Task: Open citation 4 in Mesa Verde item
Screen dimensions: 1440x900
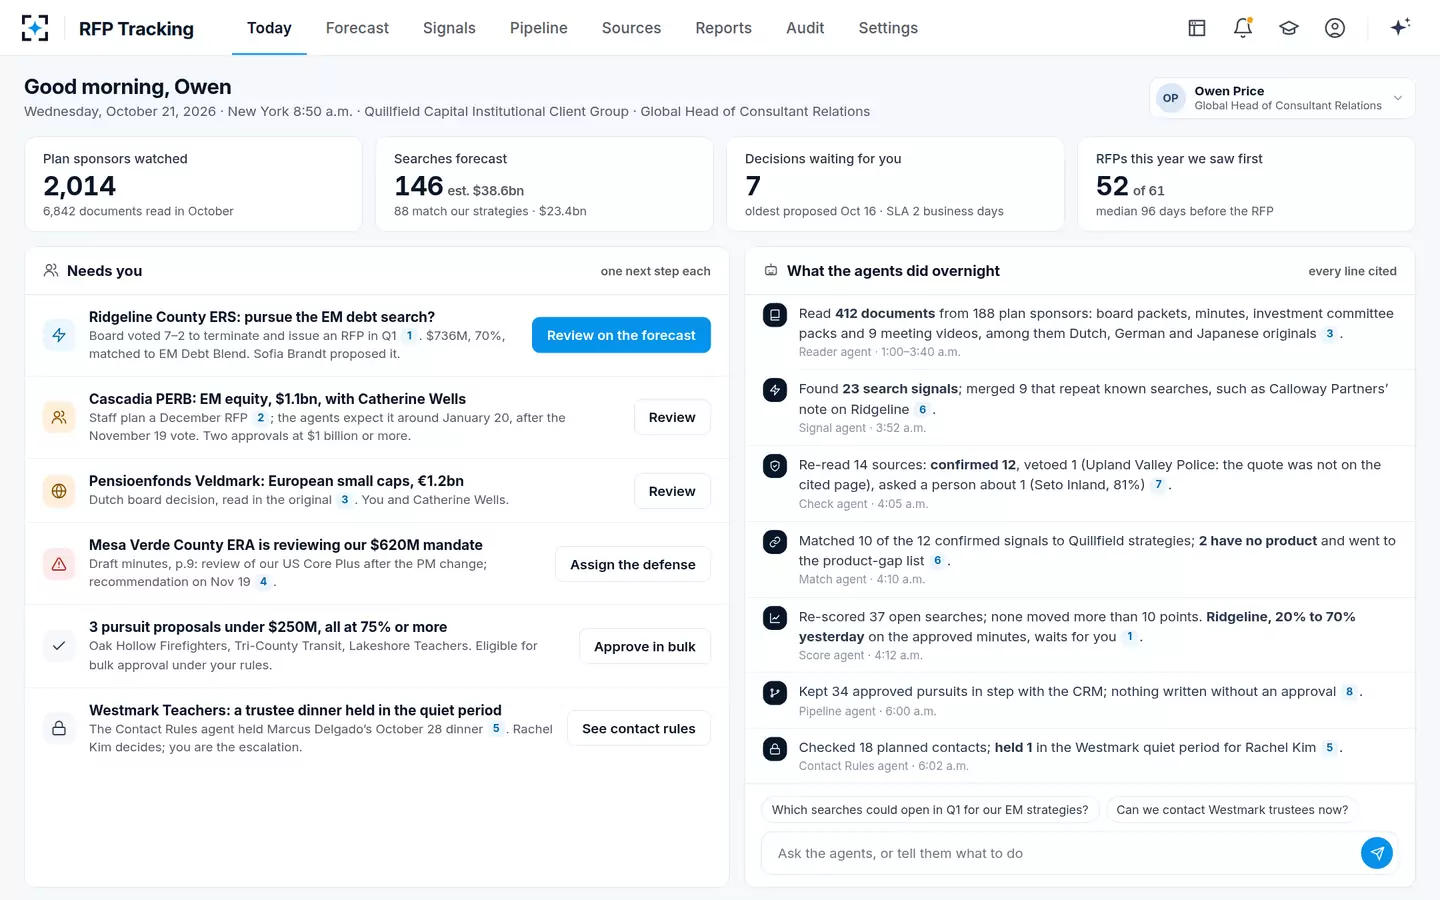Action: [263, 582]
